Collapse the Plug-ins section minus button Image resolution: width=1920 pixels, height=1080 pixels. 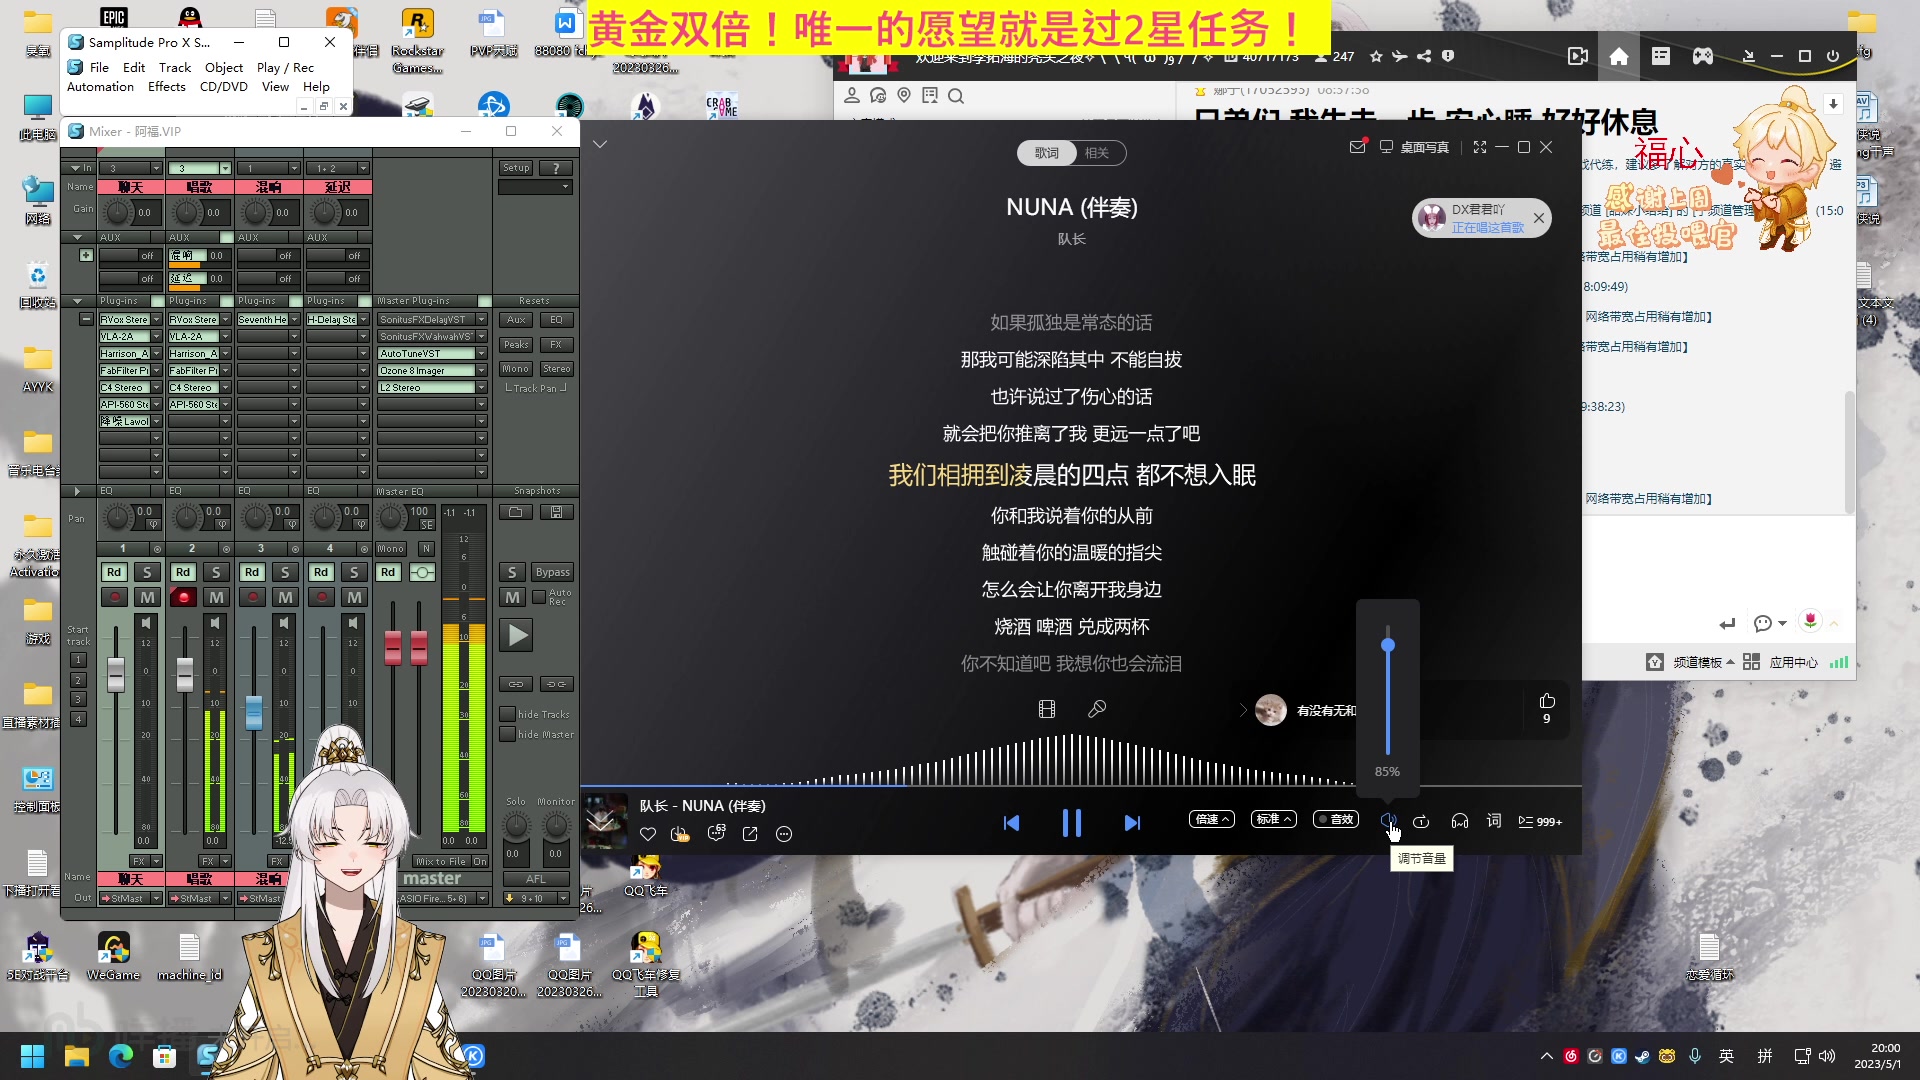pos(86,320)
